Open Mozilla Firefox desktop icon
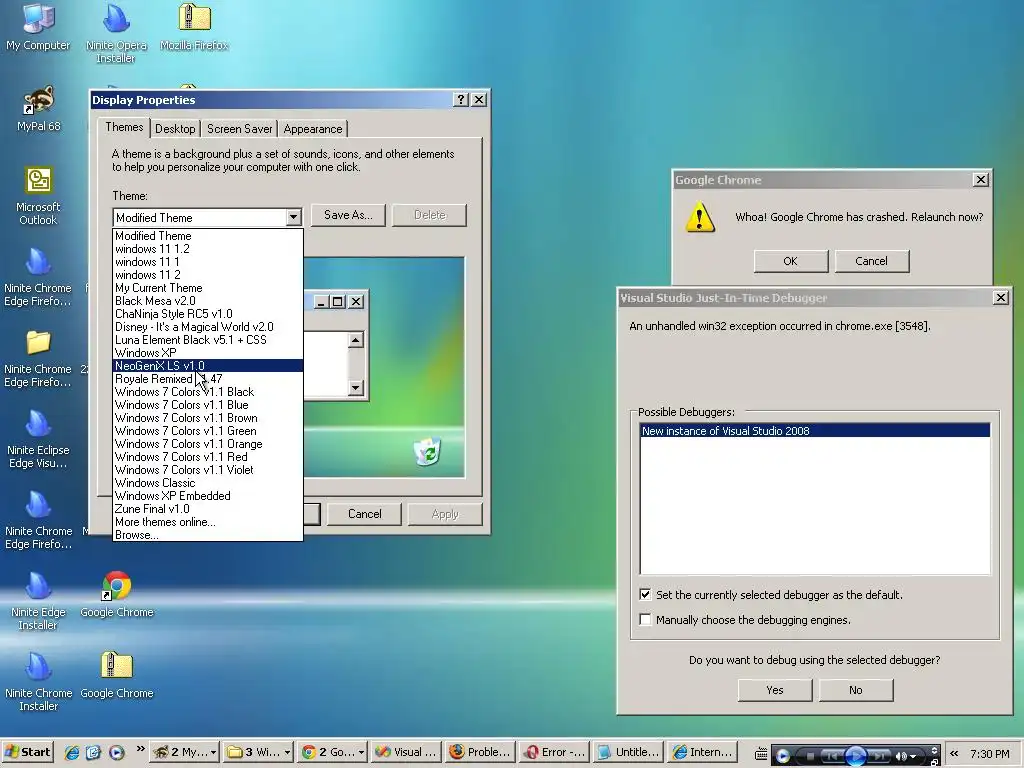1024x768 pixels. tap(194, 27)
